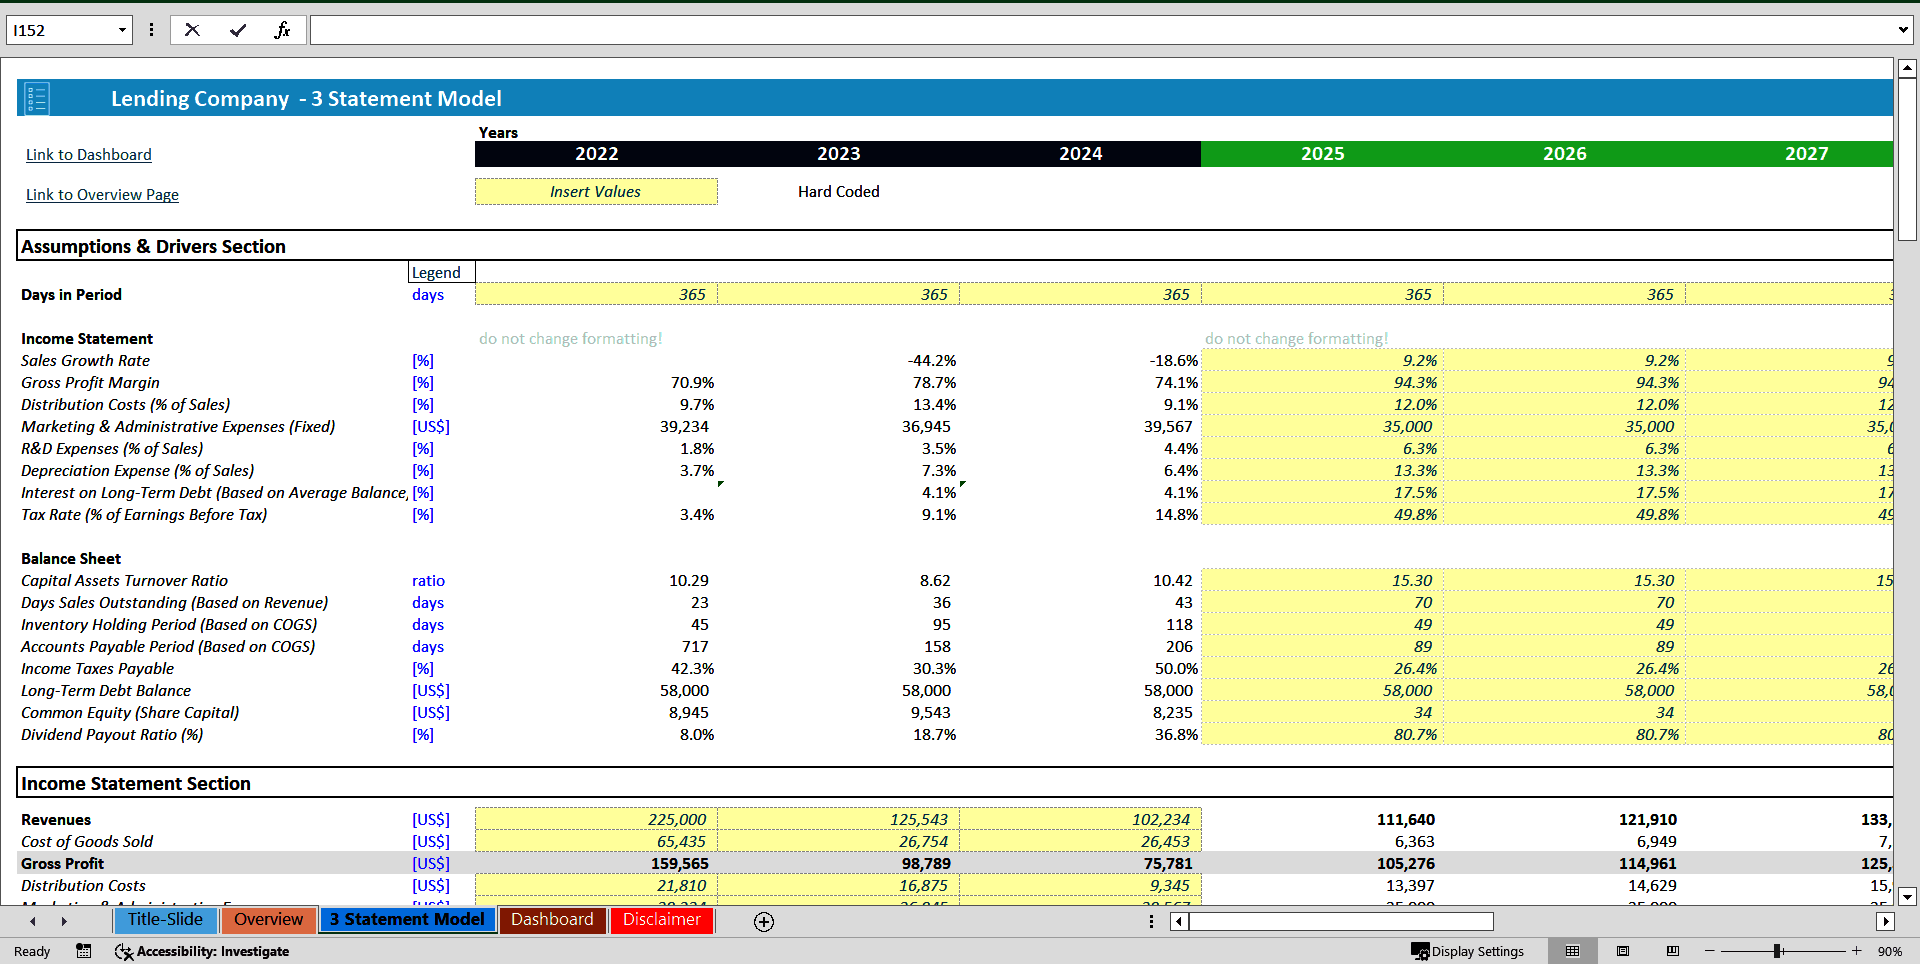The width and height of the screenshot is (1920, 966).
Task: Select 2023 Distribution Costs 16,875 cell
Action: (838, 886)
